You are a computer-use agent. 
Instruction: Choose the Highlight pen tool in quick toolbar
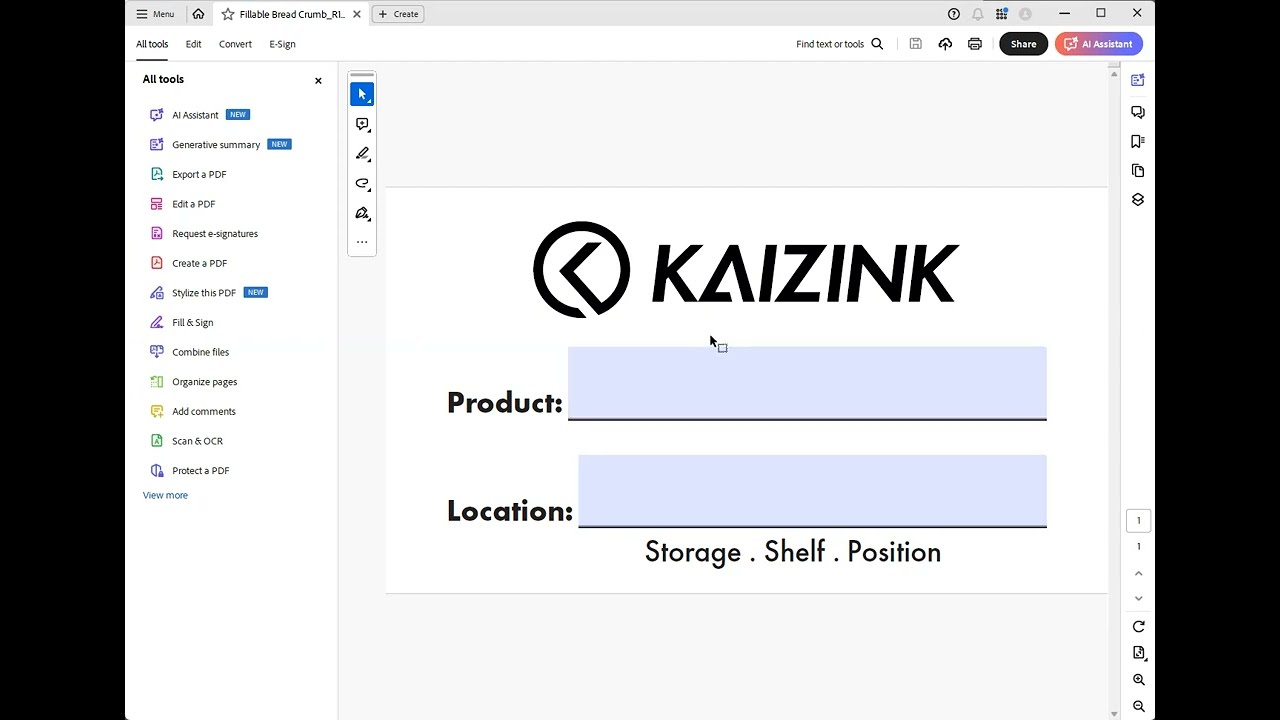[x=362, y=154]
